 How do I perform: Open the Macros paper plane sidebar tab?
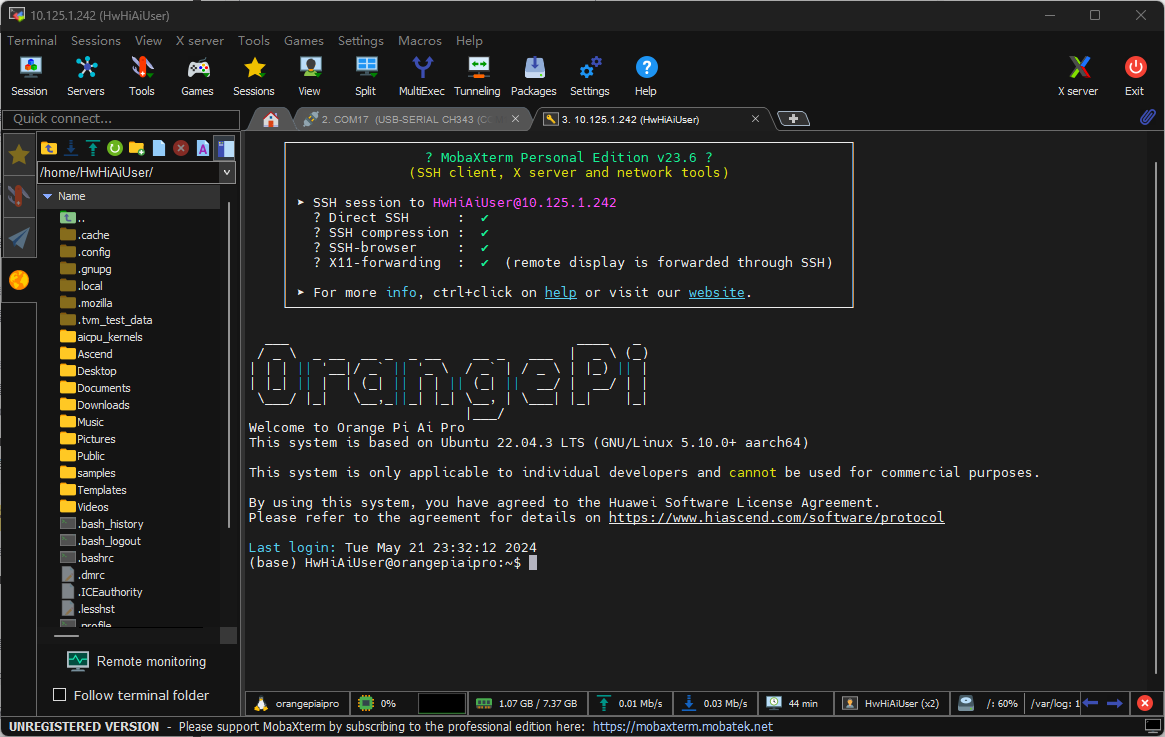point(19,238)
